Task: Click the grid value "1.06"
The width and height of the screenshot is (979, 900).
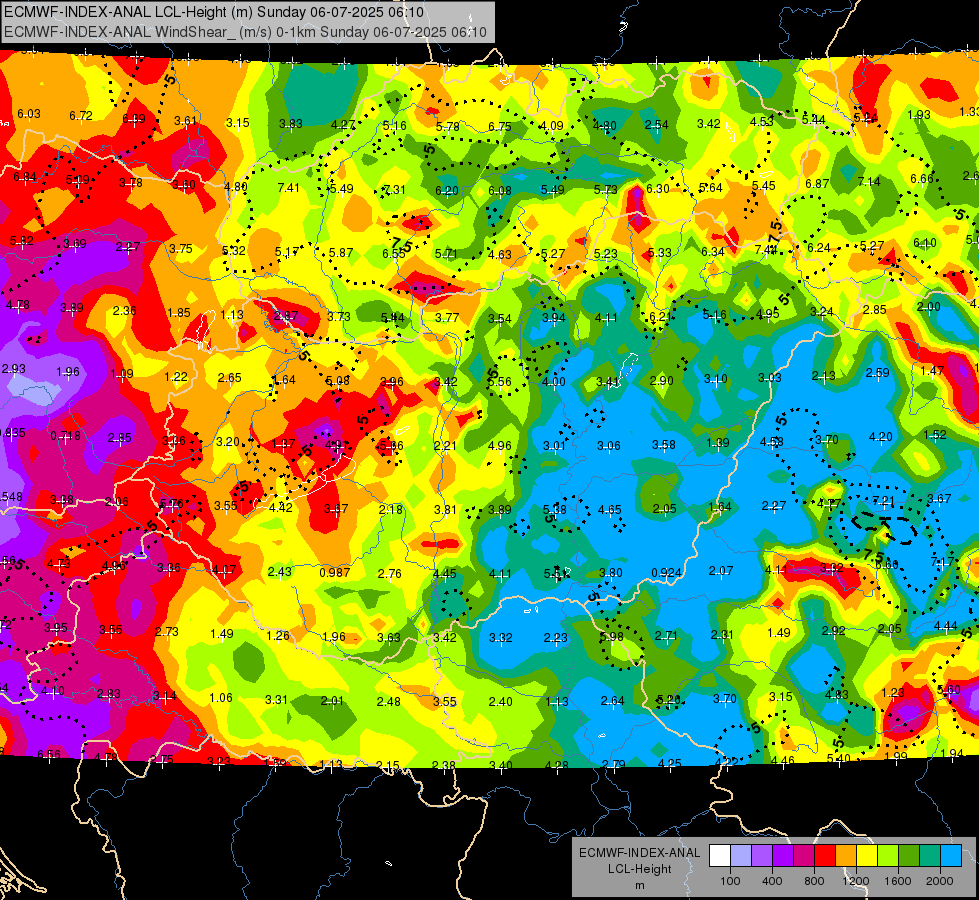Action: pyautogui.click(x=221, y=698)
